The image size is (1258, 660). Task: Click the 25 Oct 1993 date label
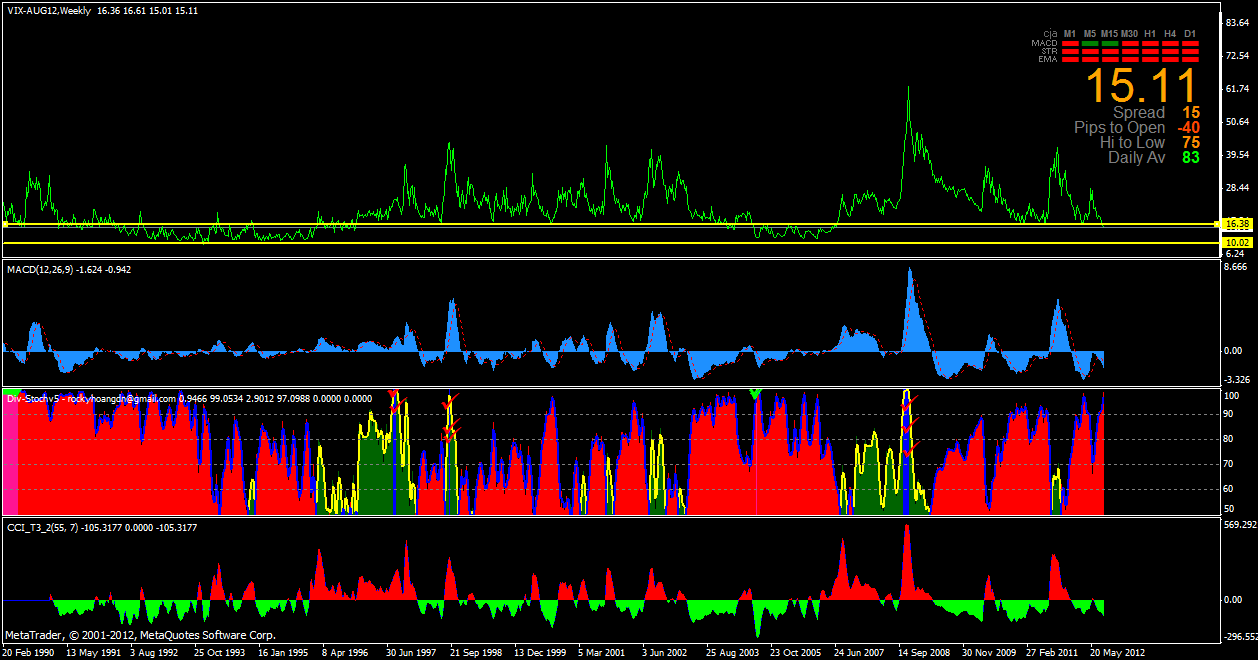tap(219, 651)
